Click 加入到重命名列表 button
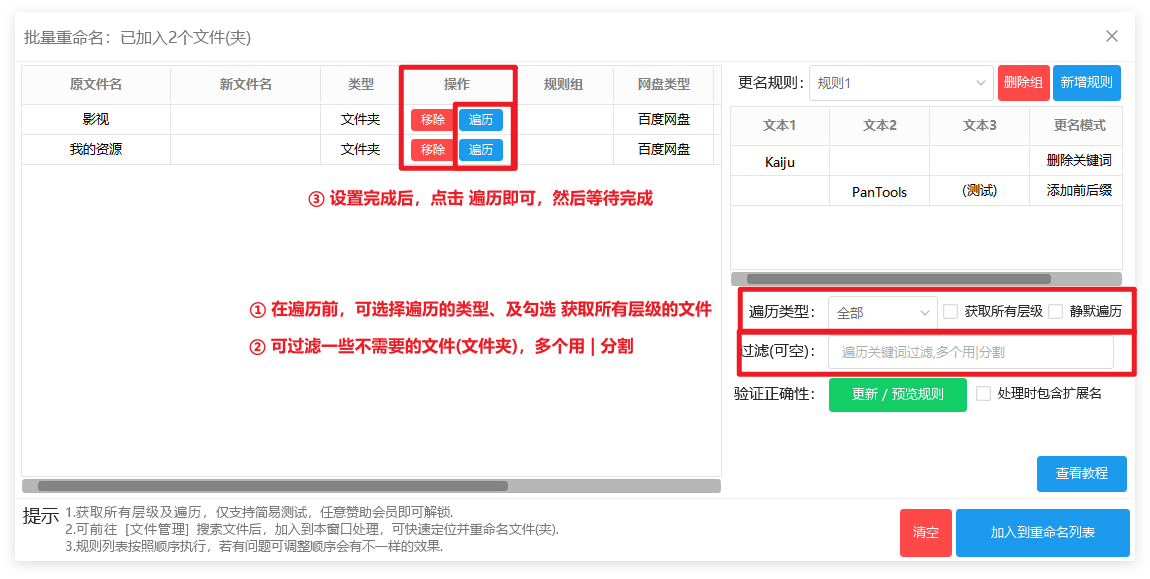The width and height of the screenshot is (1150, 579). click(x=1042, y=533)
